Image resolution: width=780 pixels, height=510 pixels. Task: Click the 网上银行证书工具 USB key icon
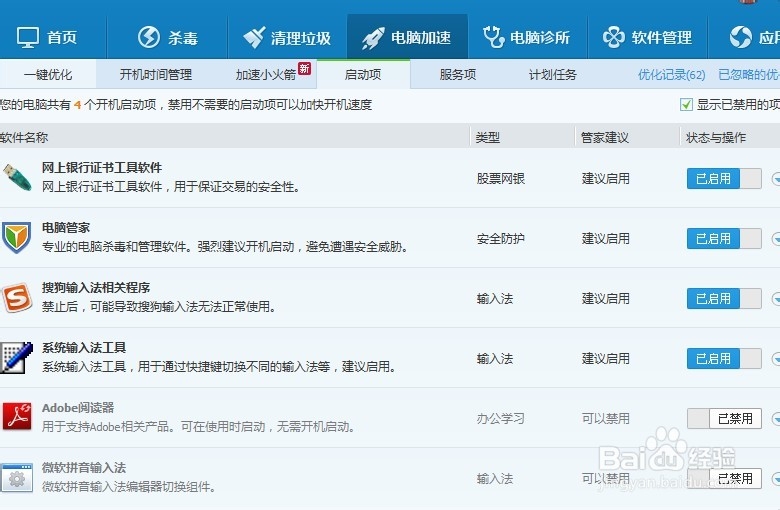(17, 178)
